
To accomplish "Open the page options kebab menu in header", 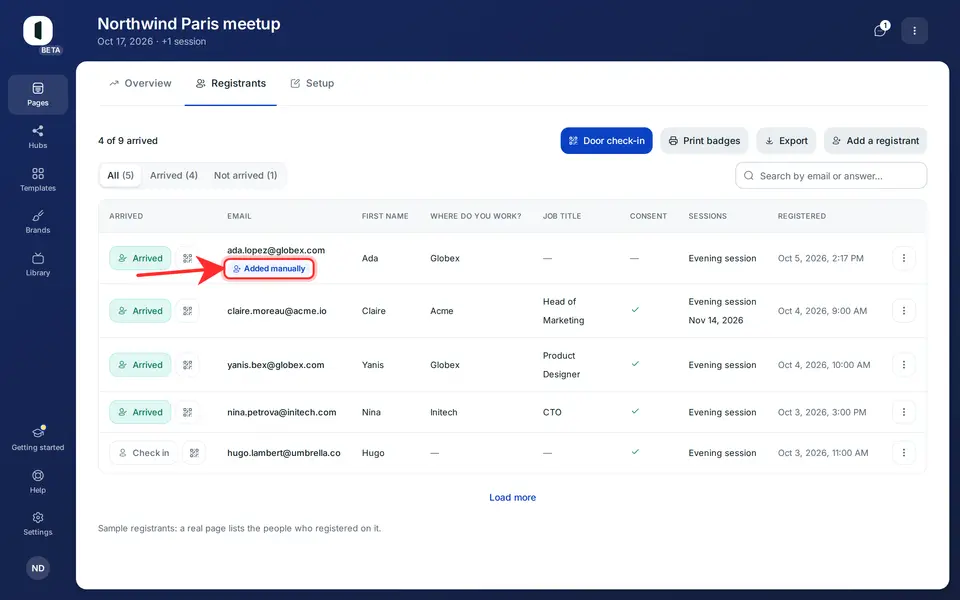I will [x=915, y=31].
